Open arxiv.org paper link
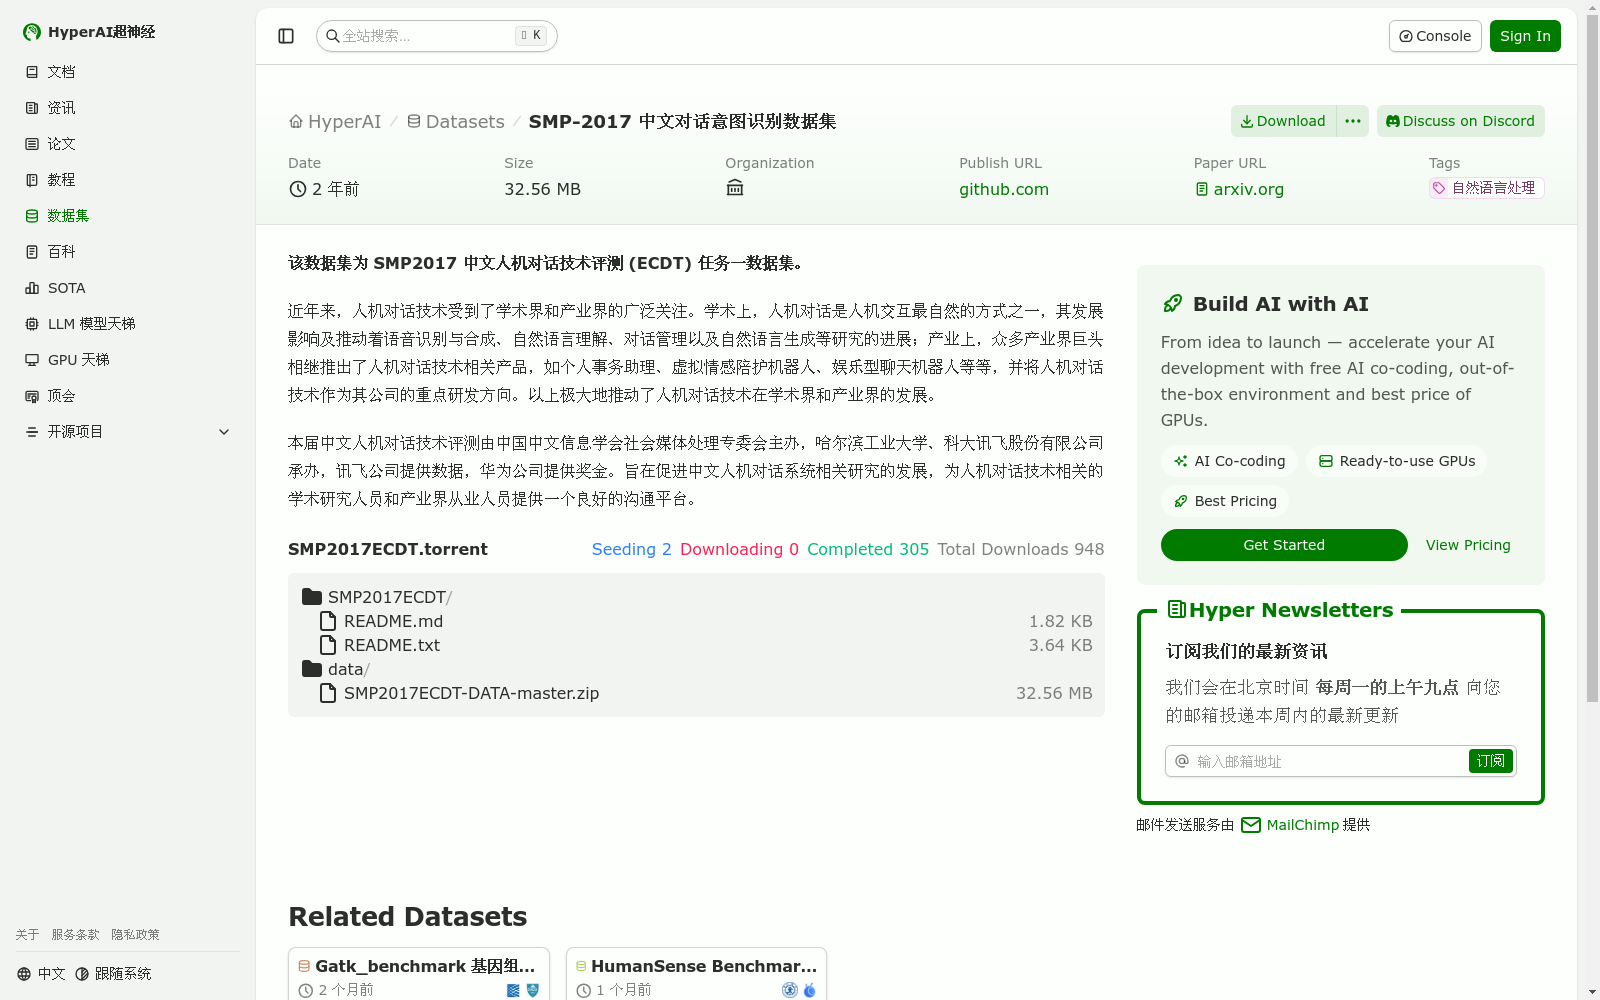Viewport: 1600px width, 1000px height. coord(1239,189)
